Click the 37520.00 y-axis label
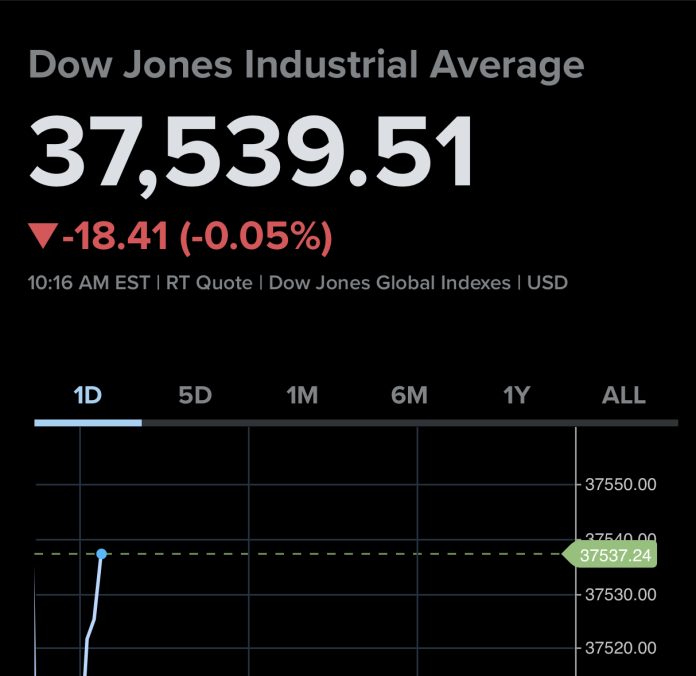 point(620,647)
